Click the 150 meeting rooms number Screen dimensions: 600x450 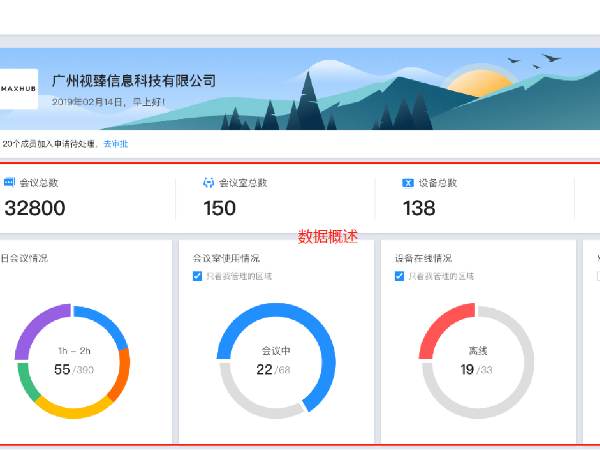tap(219, 208)
